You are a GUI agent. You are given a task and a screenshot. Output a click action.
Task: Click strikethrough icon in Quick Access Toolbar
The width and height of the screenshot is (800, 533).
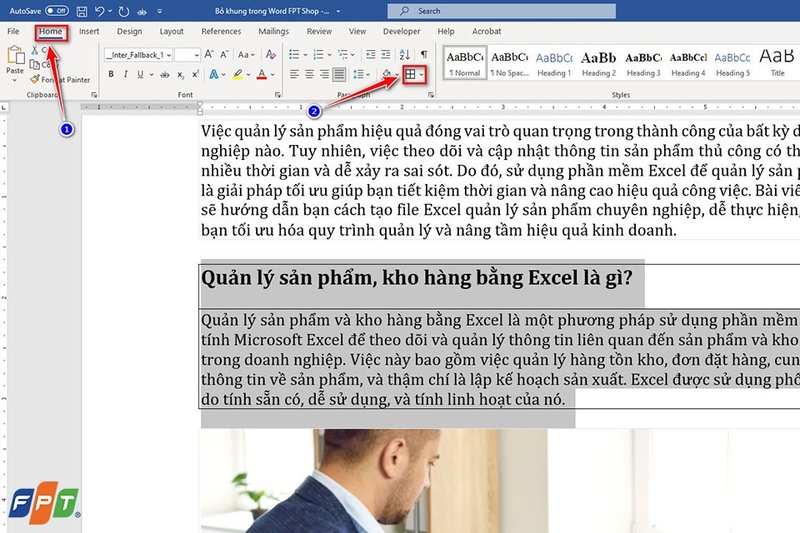pyautogui.click(x=142, y=11)
